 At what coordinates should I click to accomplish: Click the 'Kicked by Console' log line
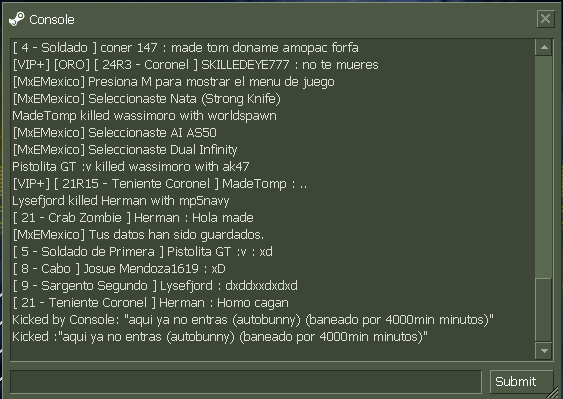[253, 319]
